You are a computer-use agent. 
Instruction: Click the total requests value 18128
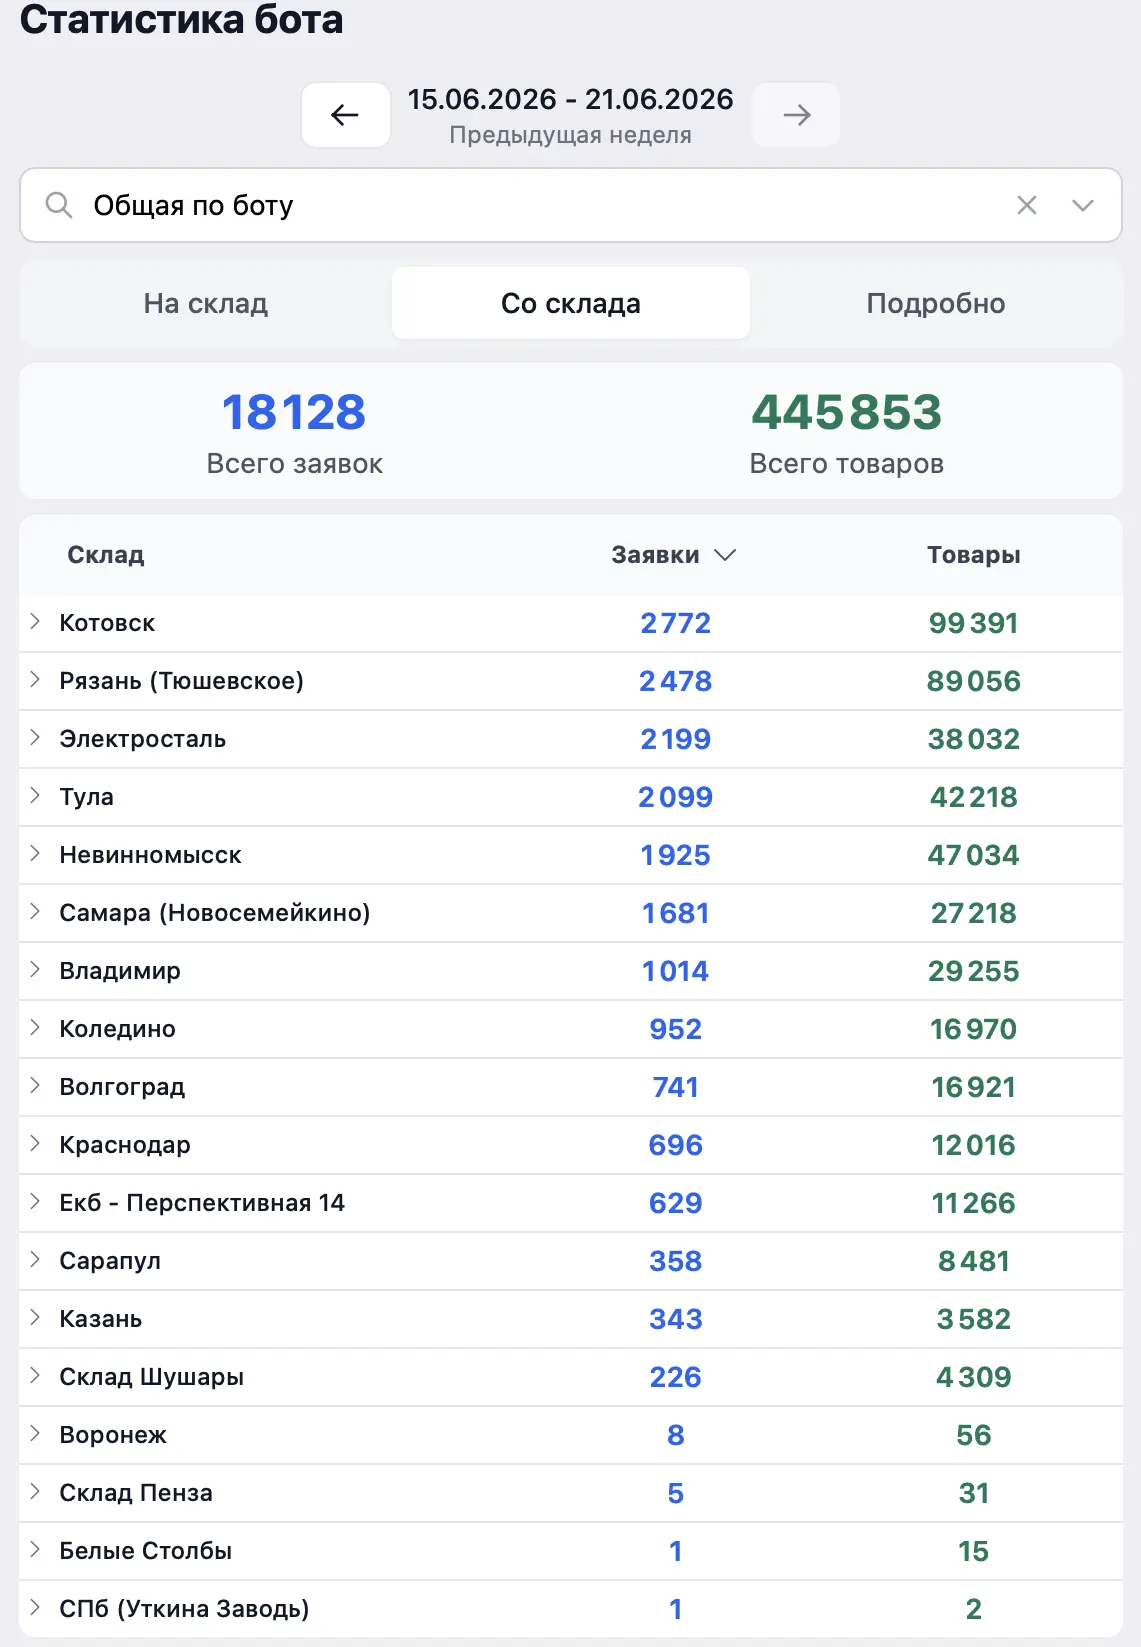point(294,412)
